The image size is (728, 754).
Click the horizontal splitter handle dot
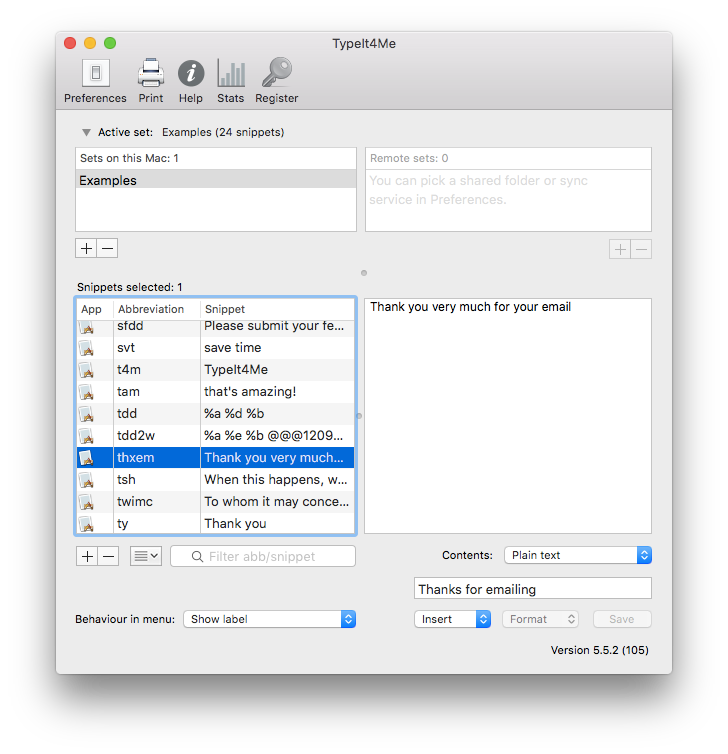click(364, 273)
